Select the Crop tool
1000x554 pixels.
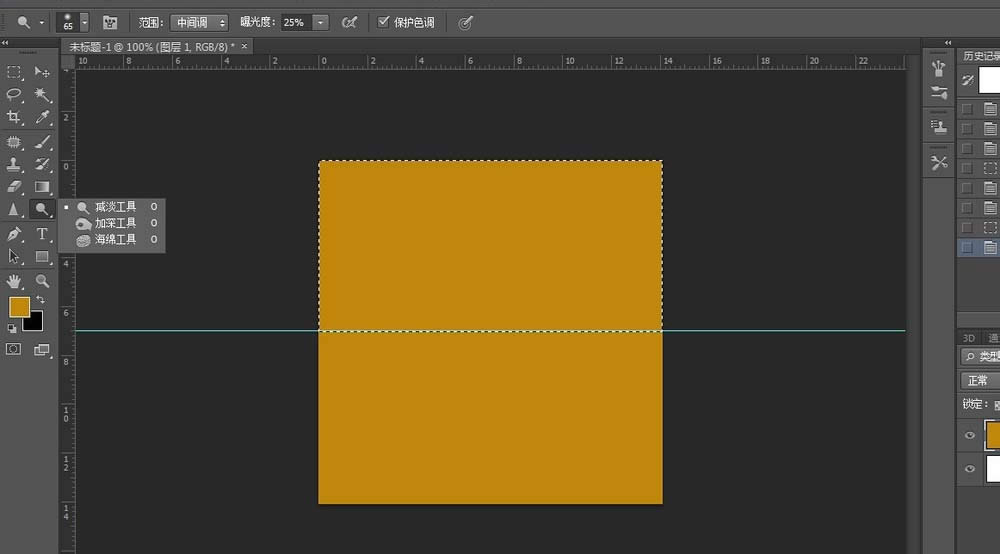pos(13,117)
